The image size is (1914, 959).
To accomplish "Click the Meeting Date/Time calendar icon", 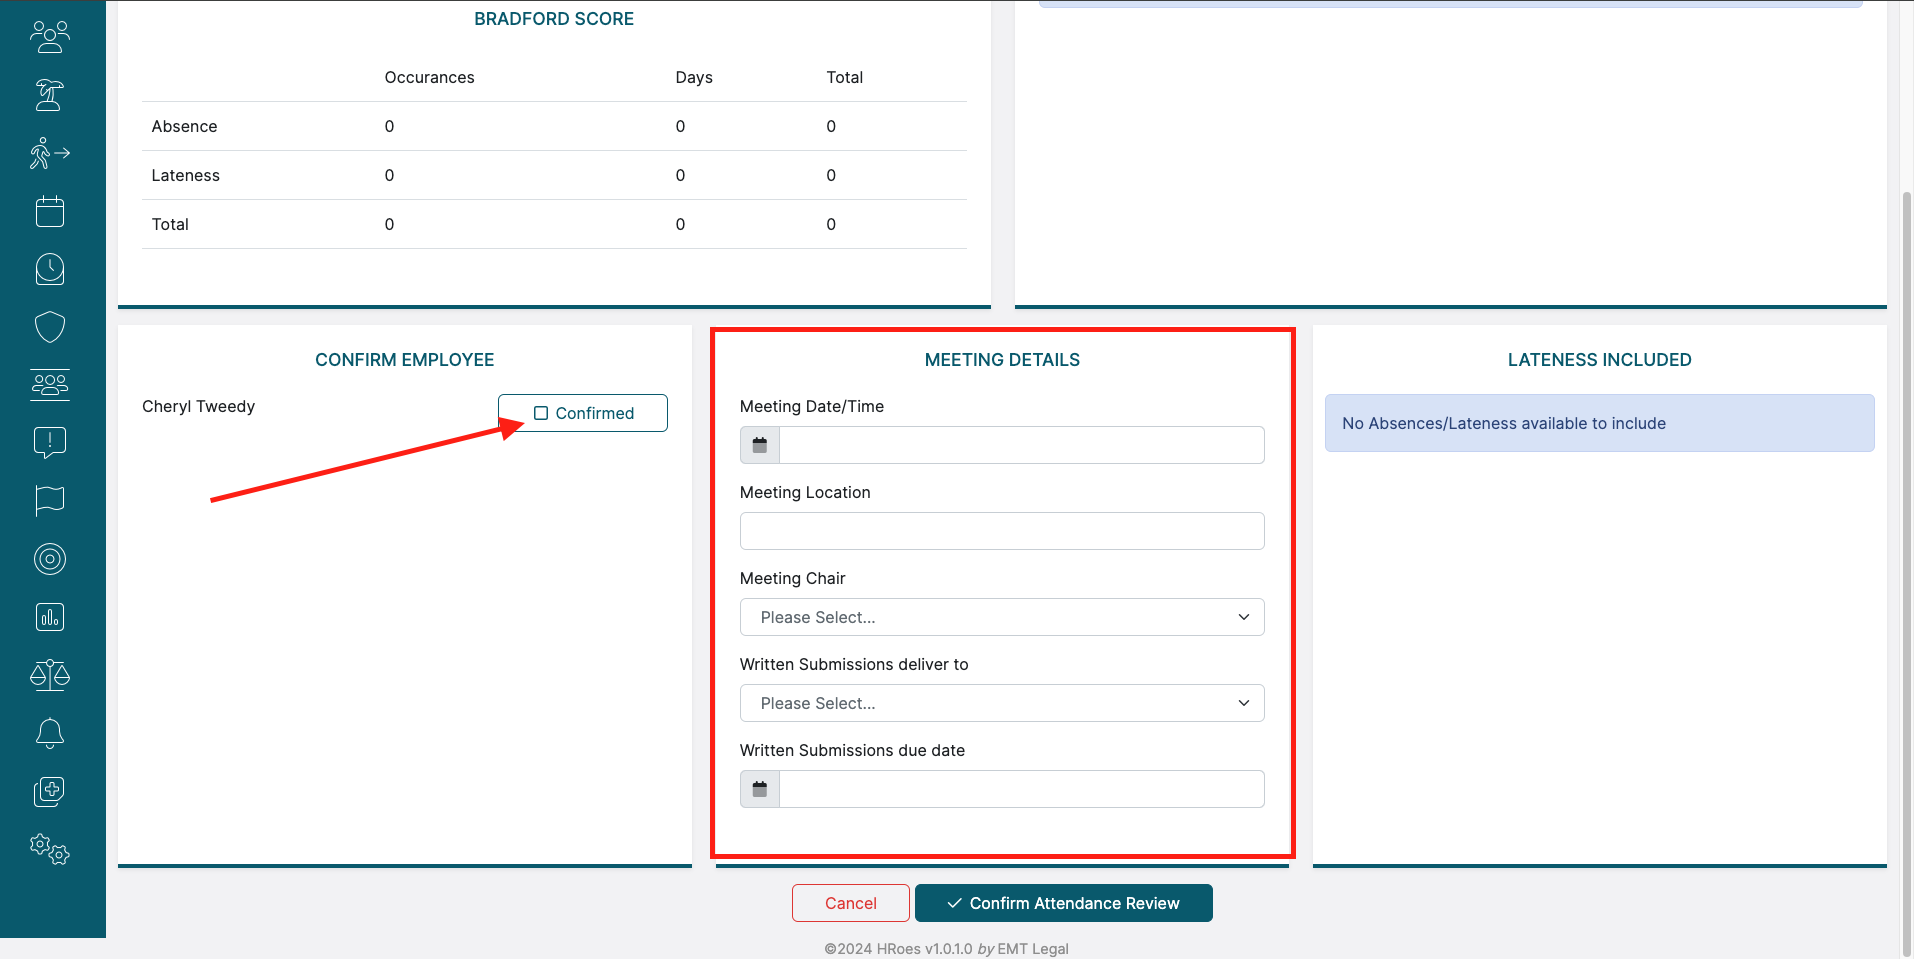I will pyautogui.click(x=760, y=445).
